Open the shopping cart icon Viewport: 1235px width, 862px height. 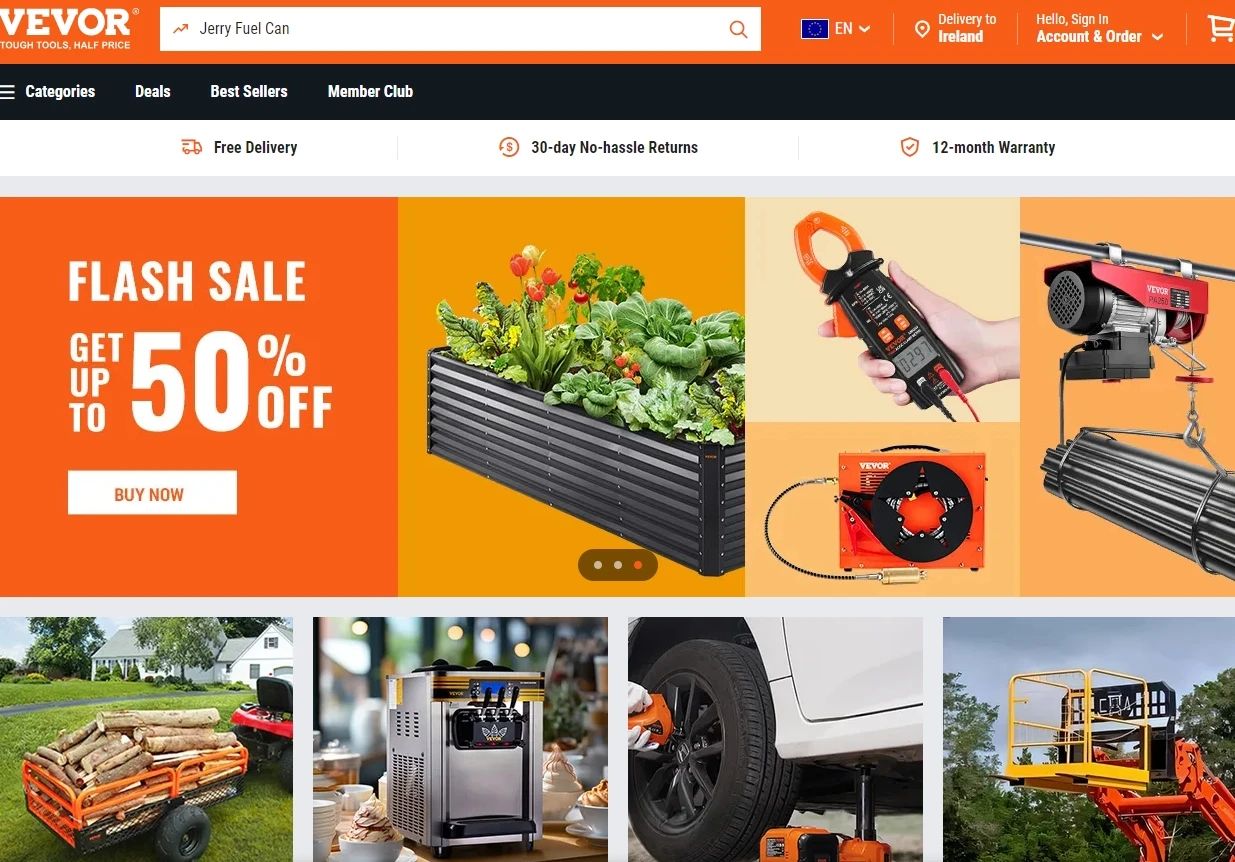pyautogui.click(x=1220, y=28)
